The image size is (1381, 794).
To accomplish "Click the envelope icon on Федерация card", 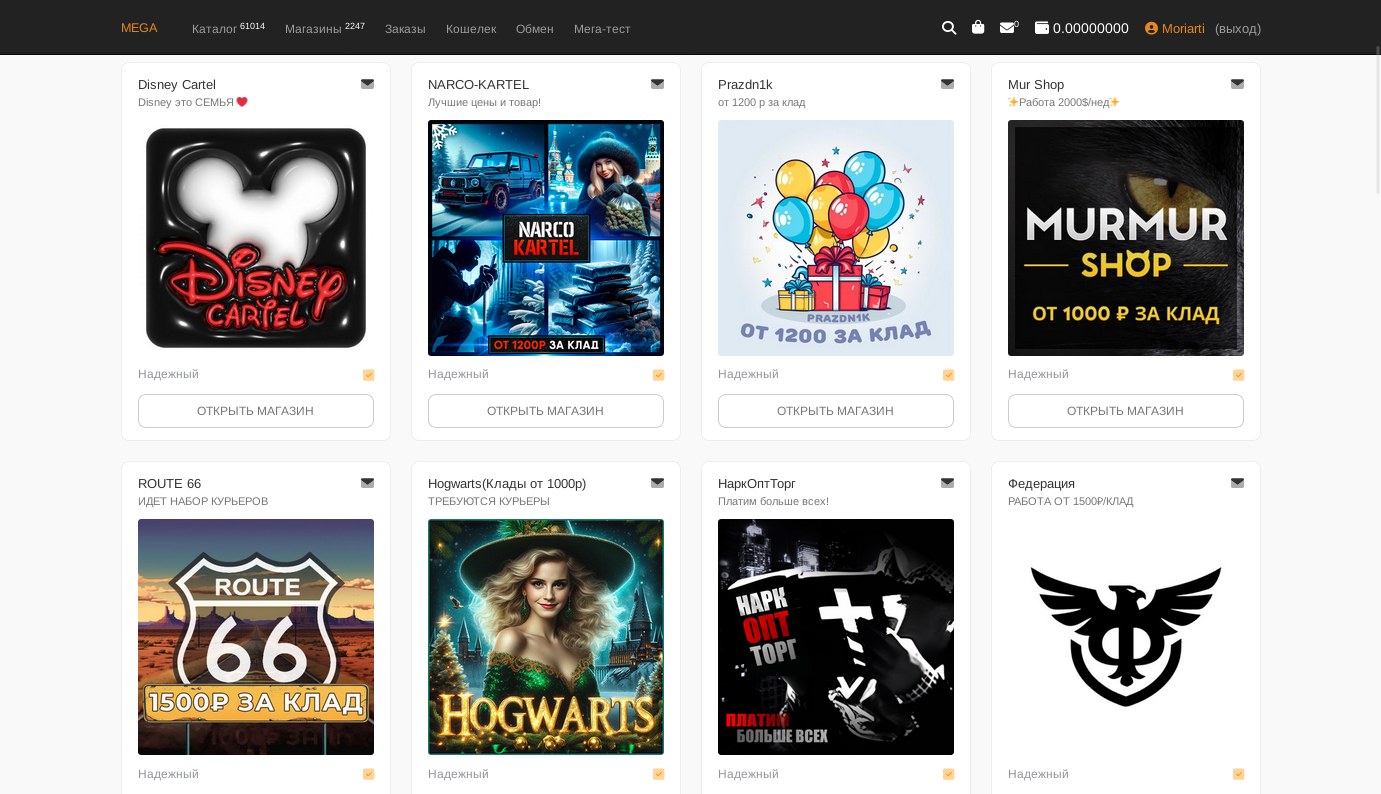I will [x=1237, y=483].
